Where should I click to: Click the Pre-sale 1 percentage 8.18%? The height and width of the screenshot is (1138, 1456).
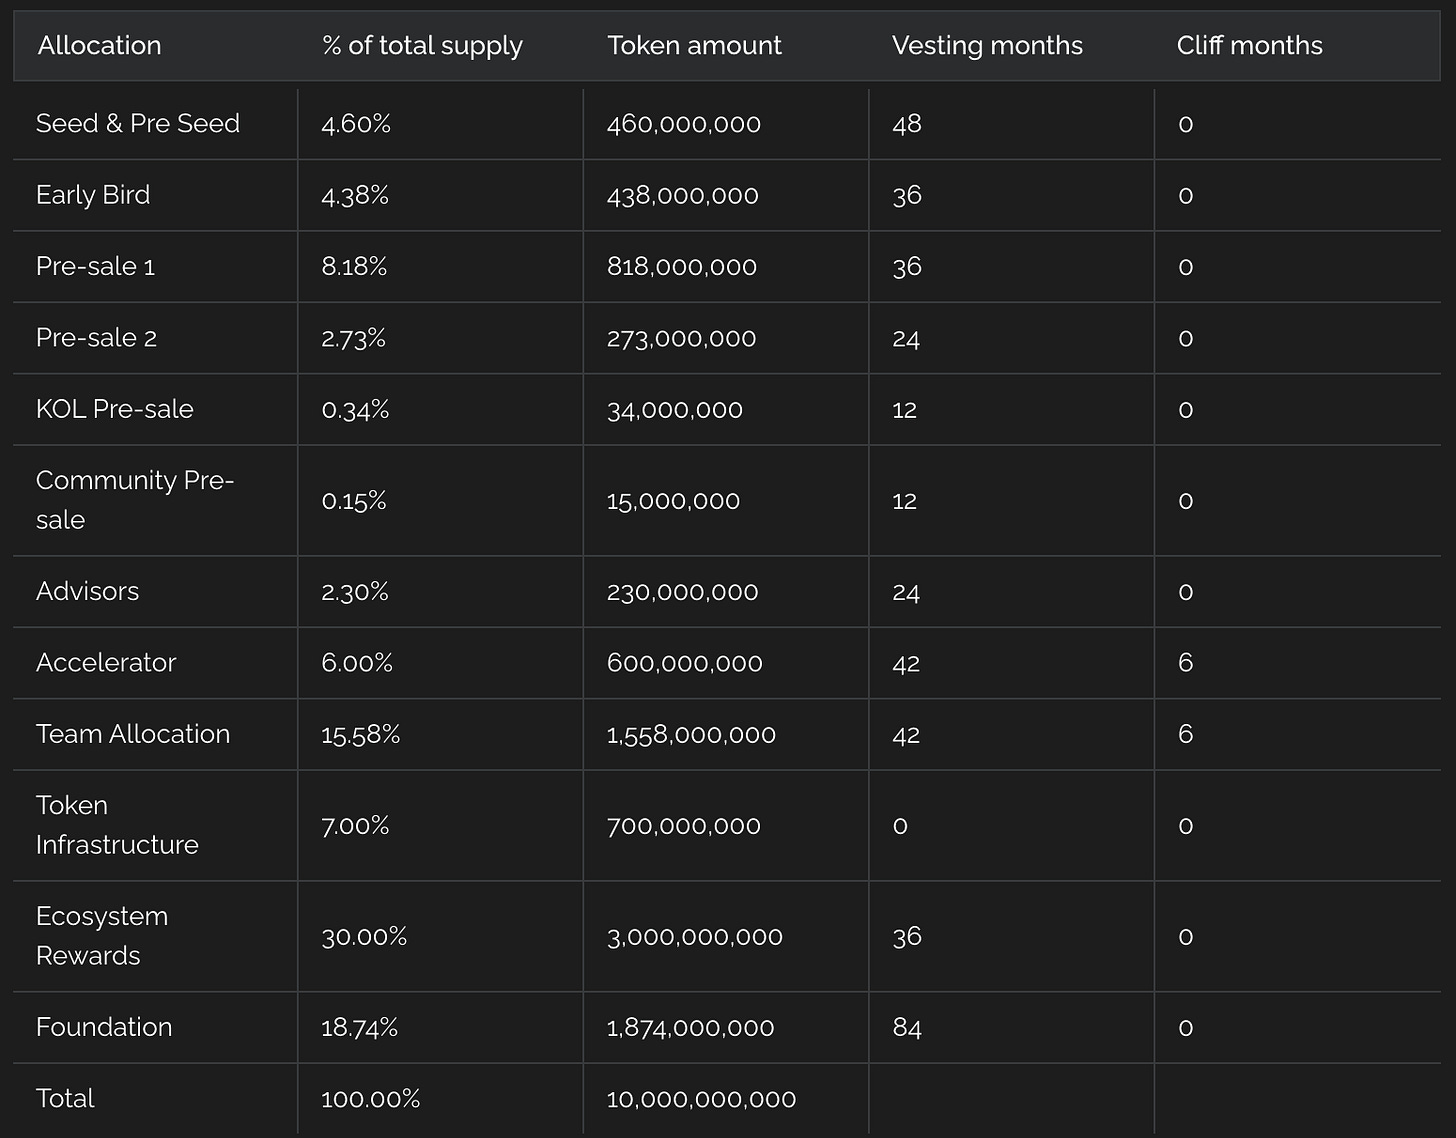pyautogui.click(x=354, y=267)
